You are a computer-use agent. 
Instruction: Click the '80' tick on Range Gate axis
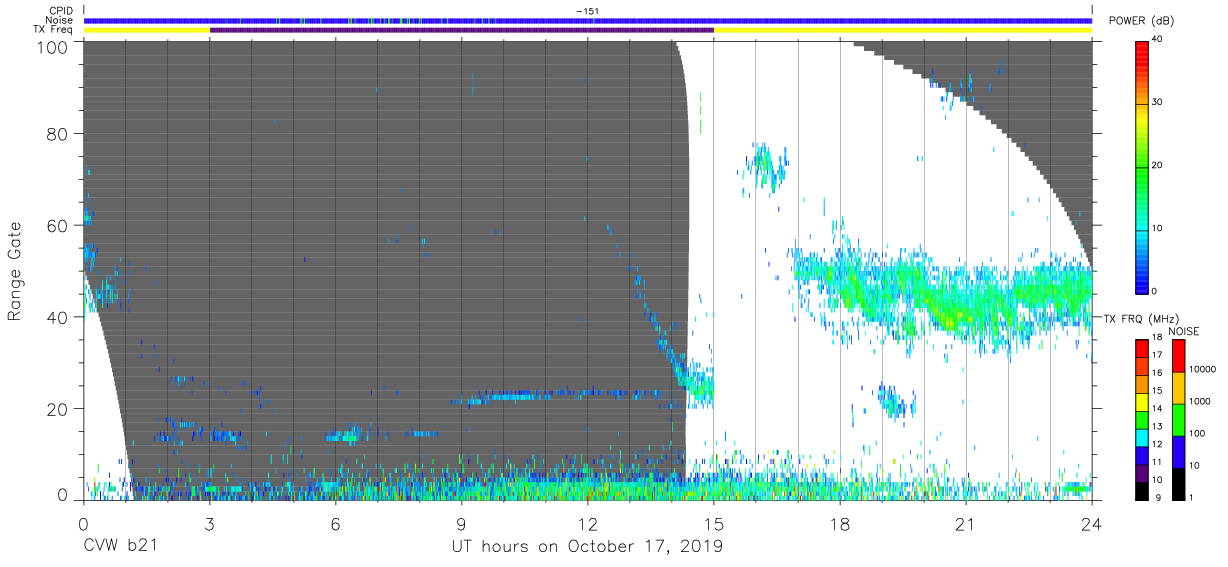[x=59, y=133]
